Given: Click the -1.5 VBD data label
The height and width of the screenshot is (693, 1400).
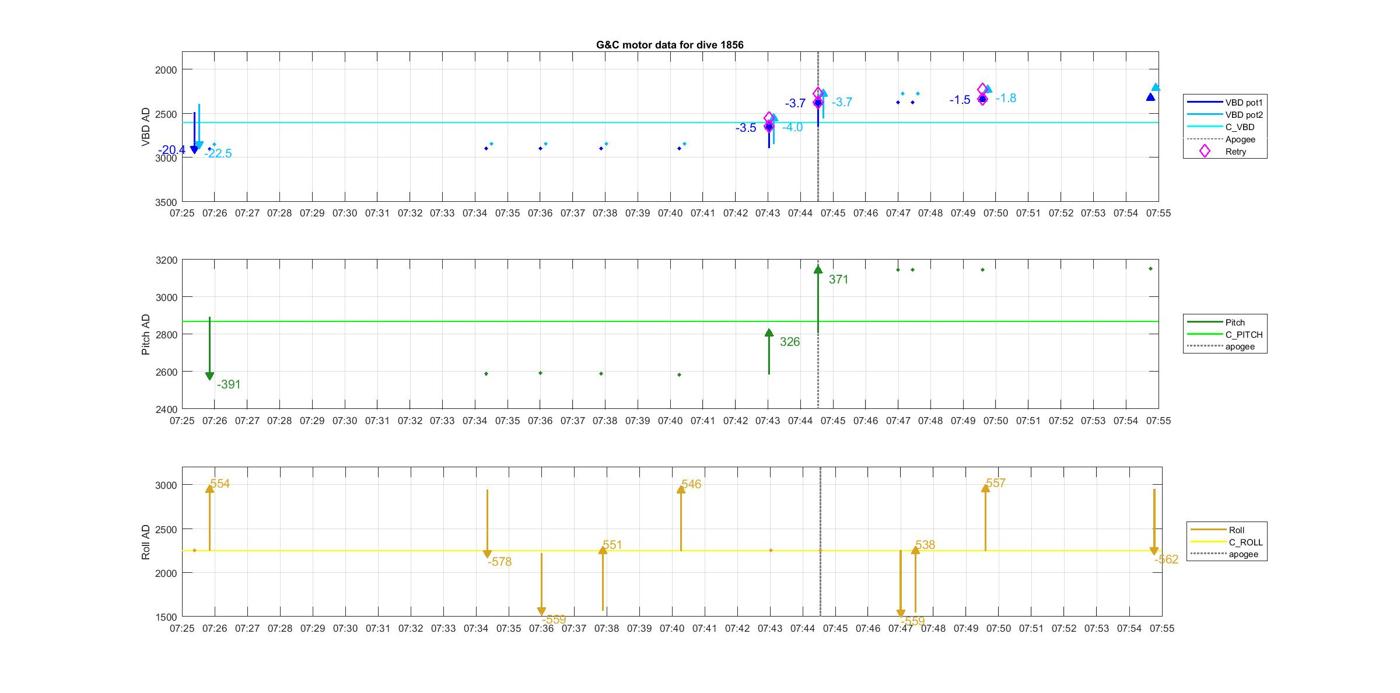Looking at the screenshot, I should pyautogui.click(x=960, y=100).
